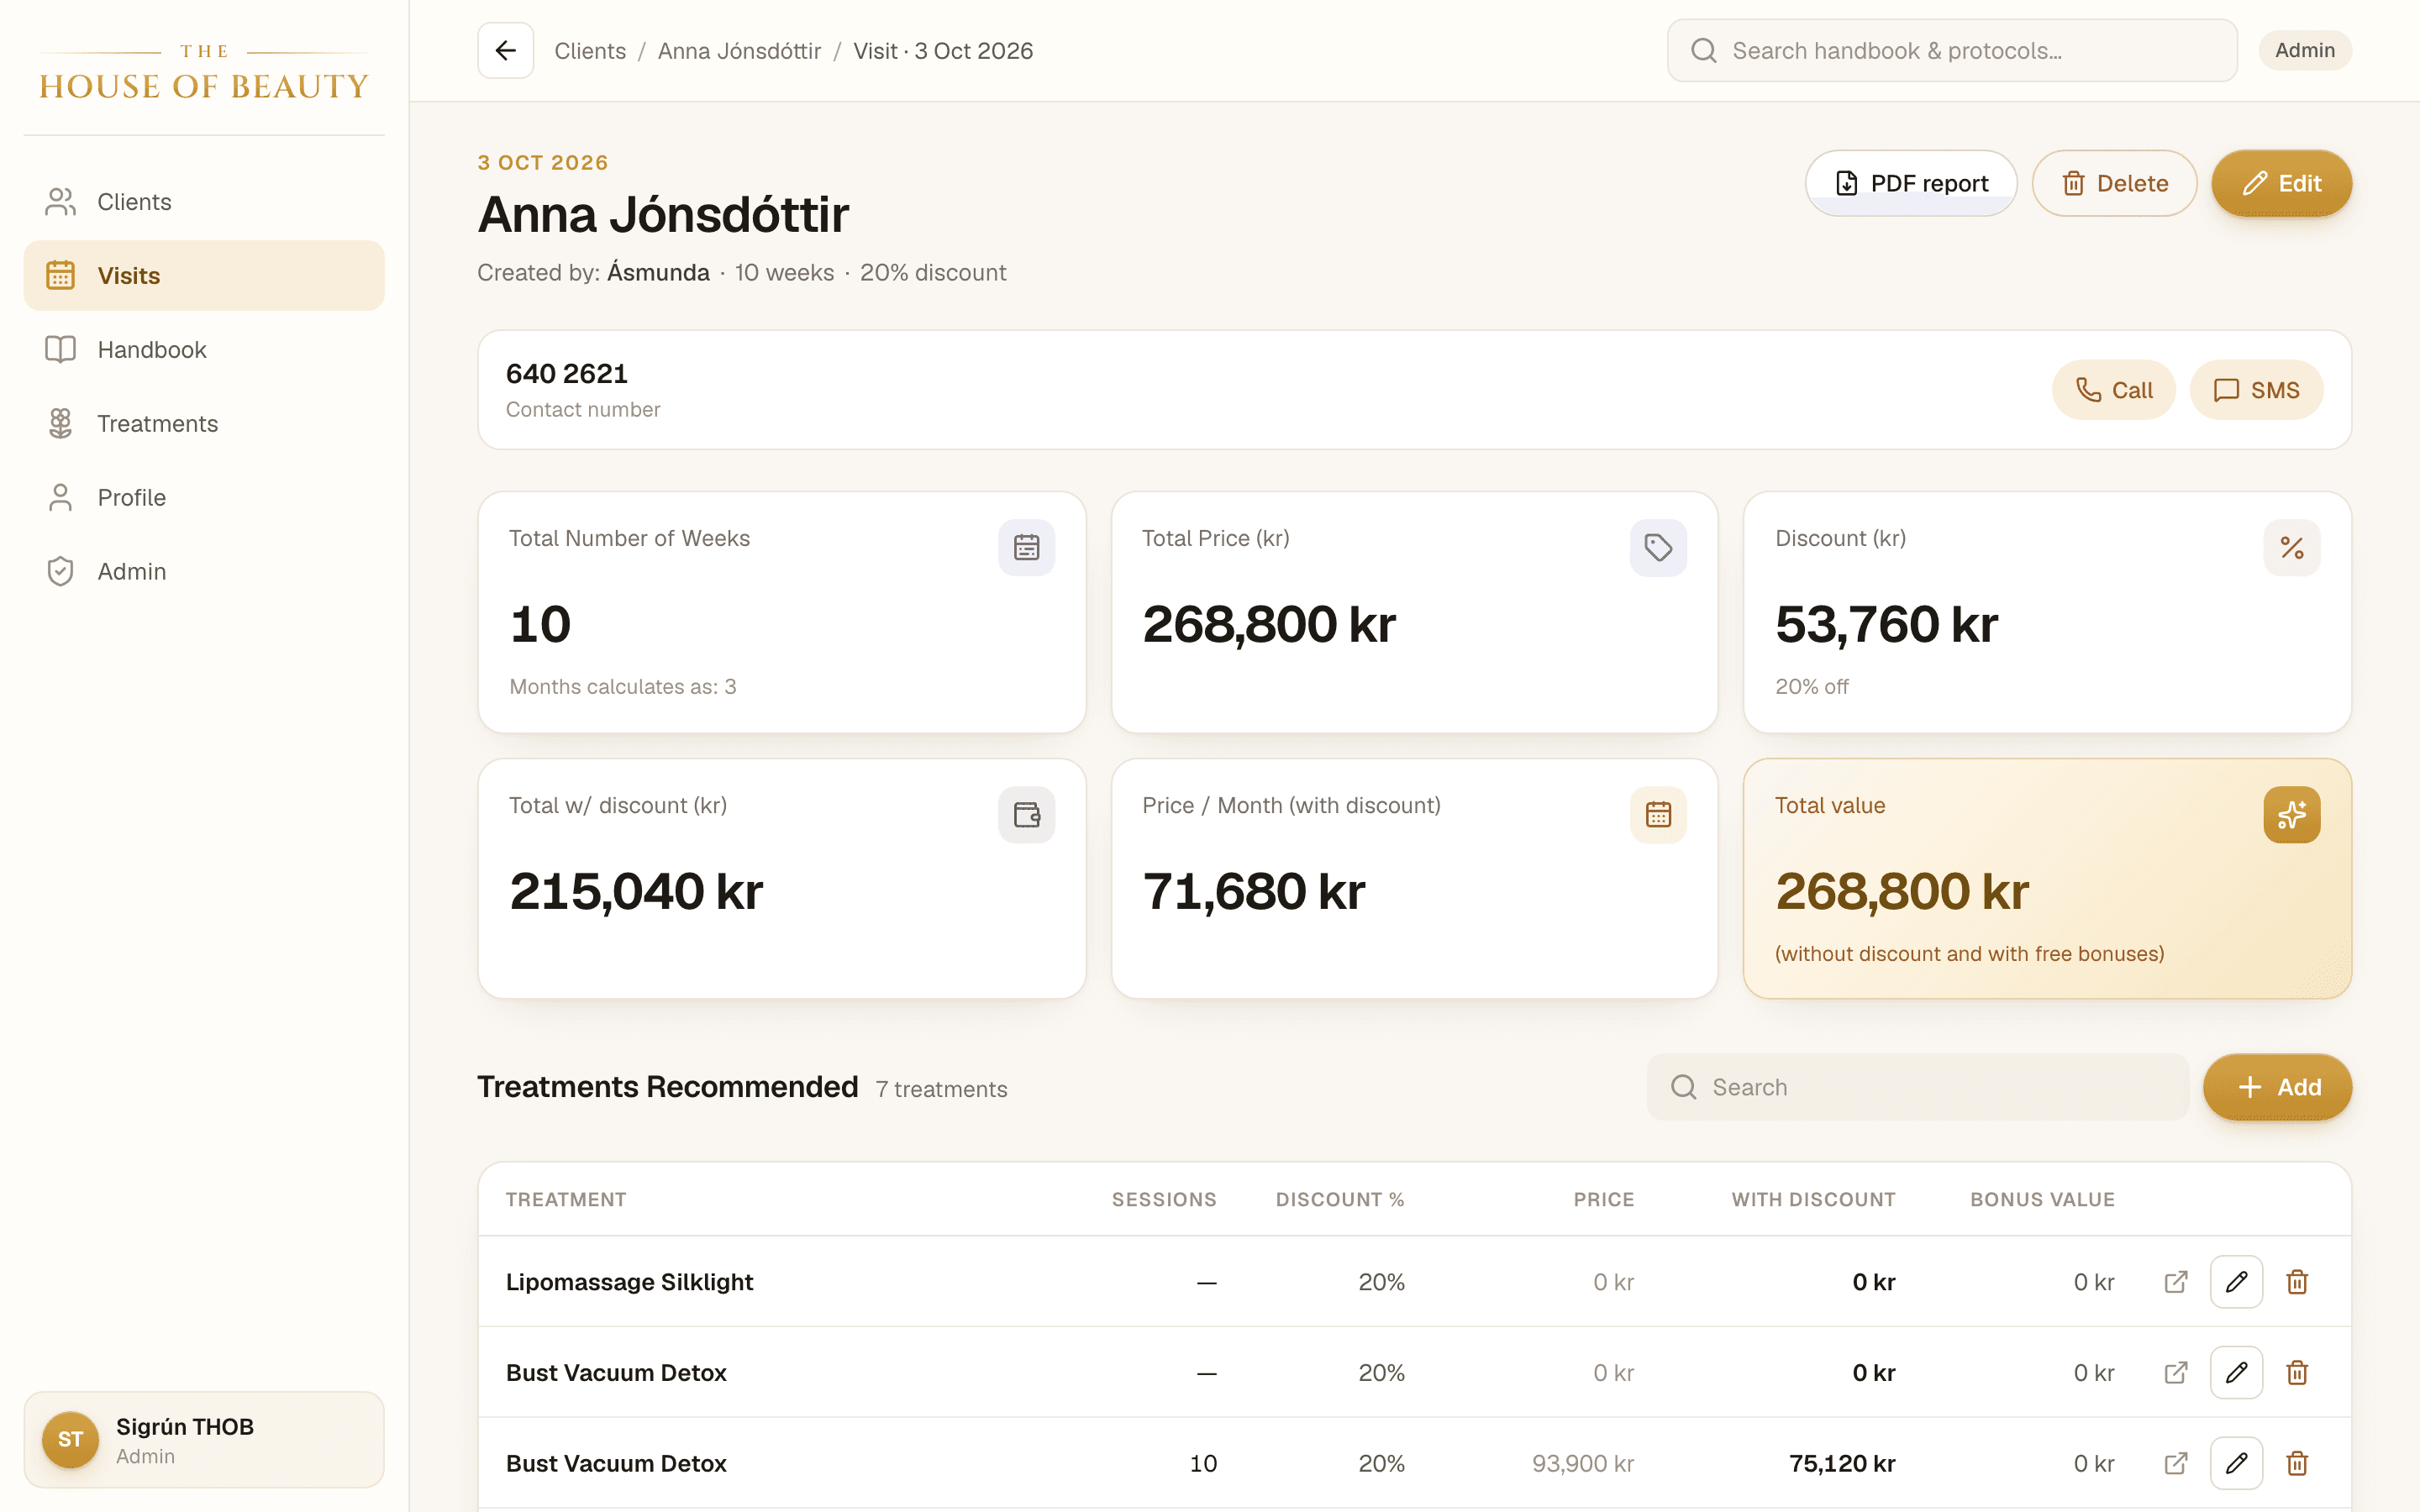Go back using the arrow button
This screenshot has width=2420, height=1512.
pyautogui.click(x=505, y=50)
